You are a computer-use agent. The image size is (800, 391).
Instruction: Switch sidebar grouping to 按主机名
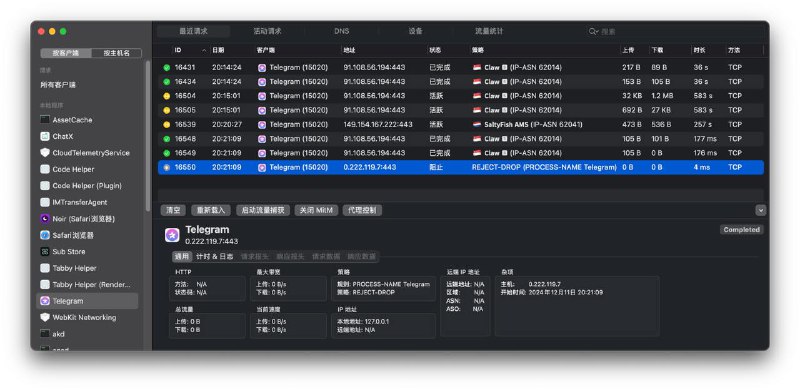click(116, 53)
